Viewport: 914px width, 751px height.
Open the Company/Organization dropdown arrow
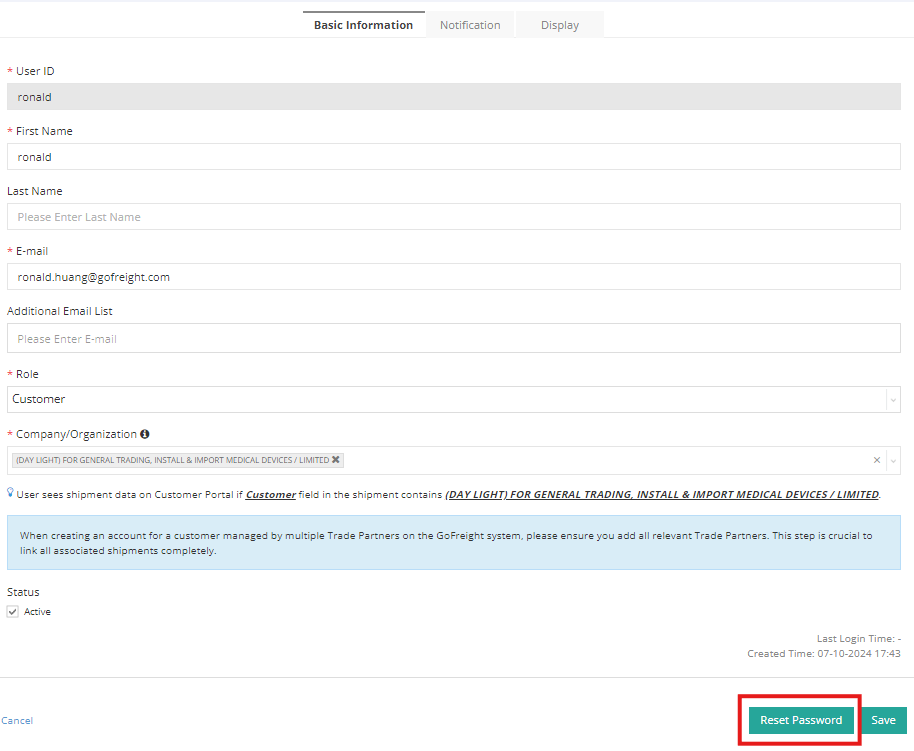click(x=893, y=460)
